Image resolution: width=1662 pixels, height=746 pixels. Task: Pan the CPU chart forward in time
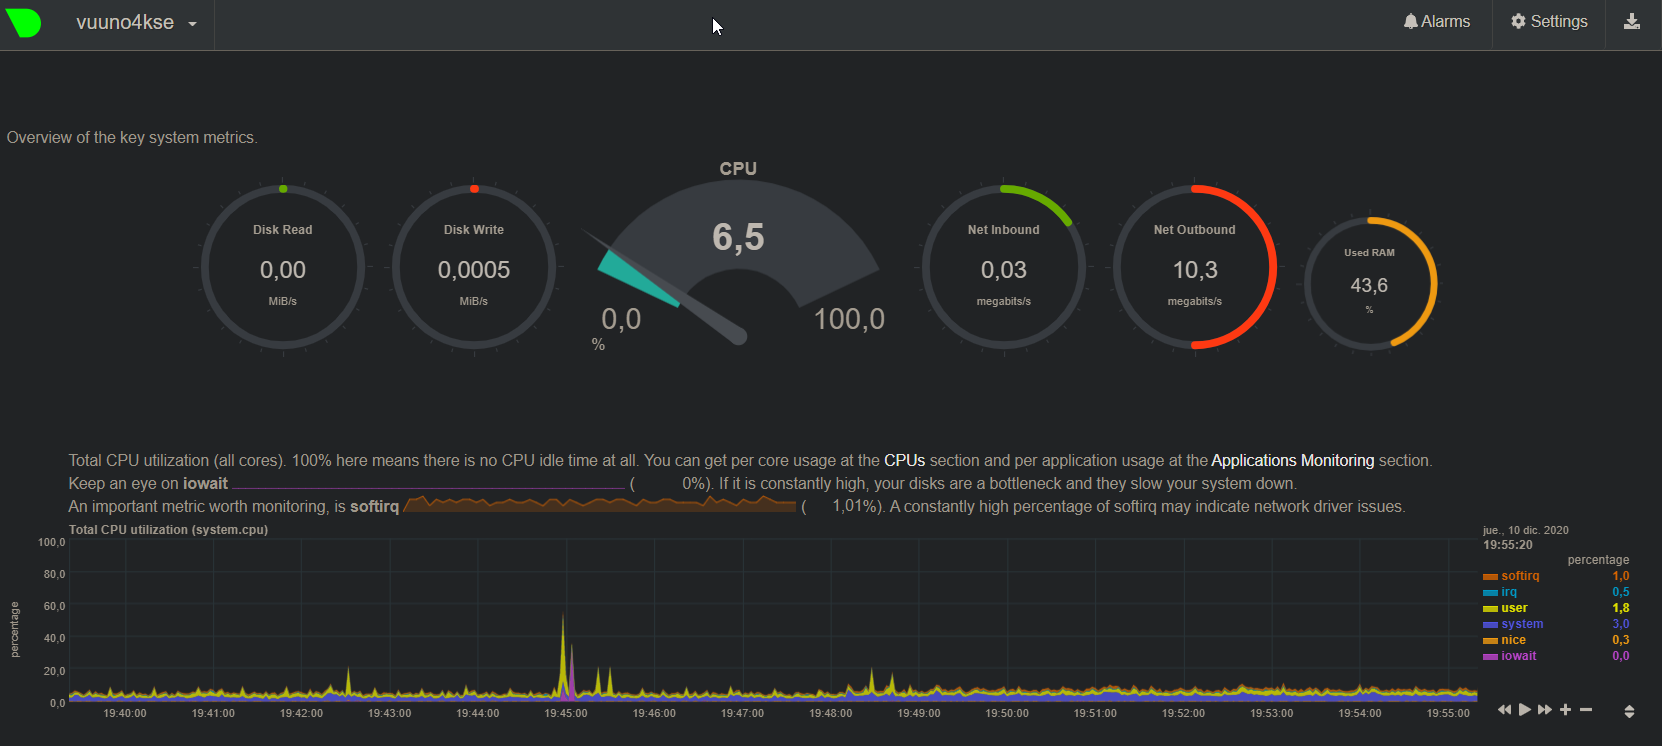coord(1545,710)
